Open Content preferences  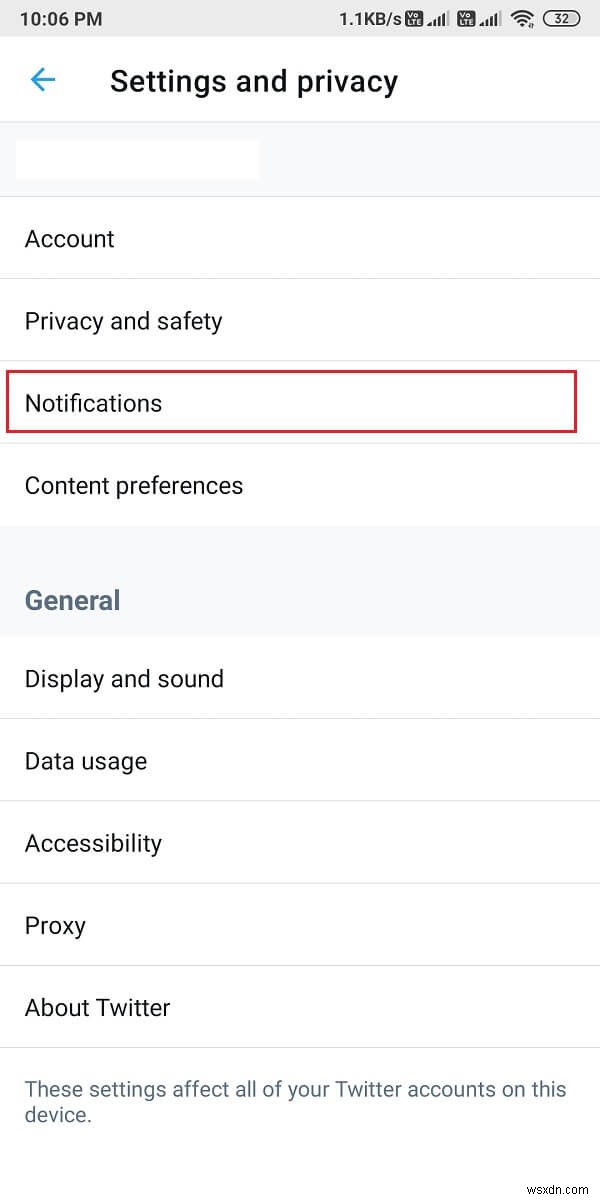coord(134,485)
